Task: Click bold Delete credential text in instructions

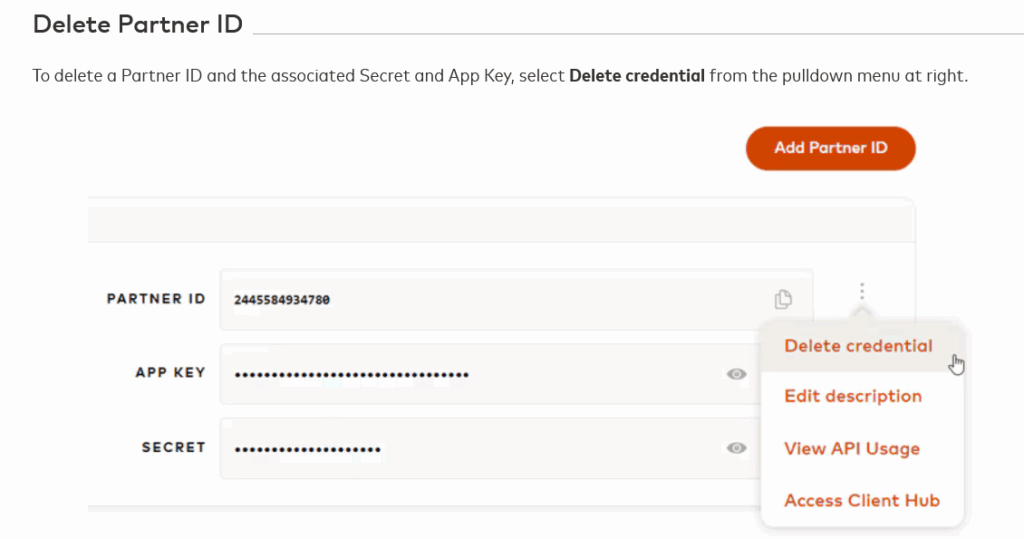Action: (x=637, y=76)
